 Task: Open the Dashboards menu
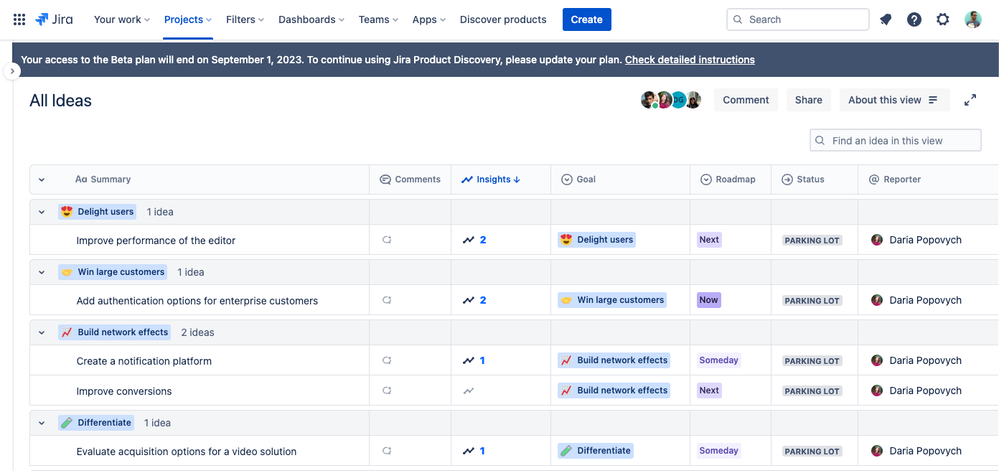click(x=311, y=19)
